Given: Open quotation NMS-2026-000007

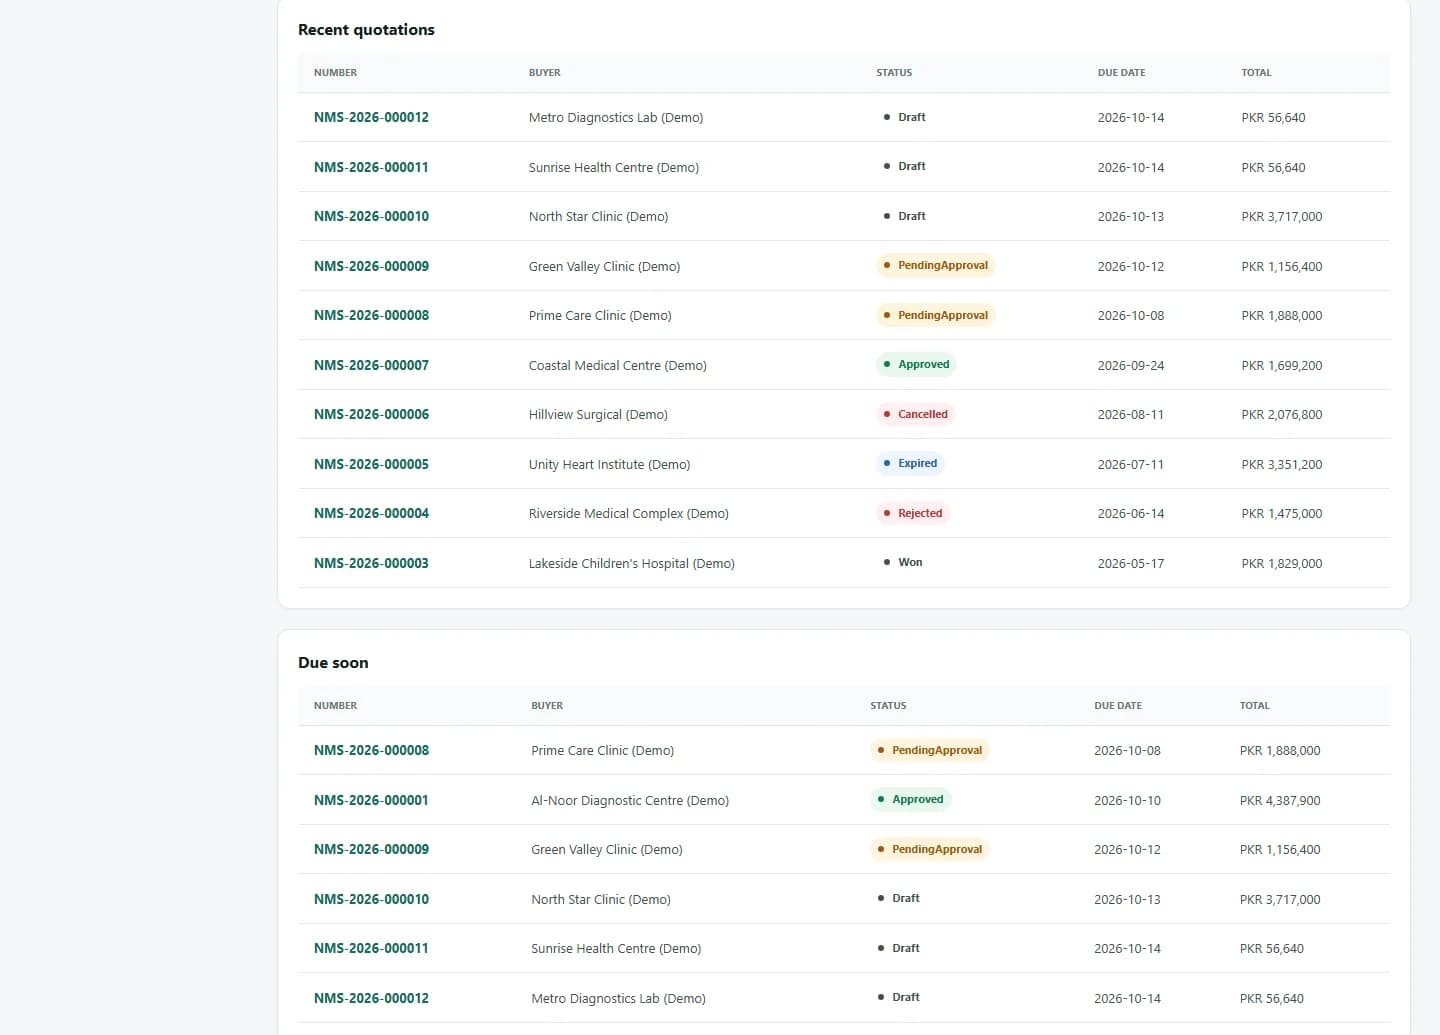Looking at the screenshot, I should tap(371, 365).
